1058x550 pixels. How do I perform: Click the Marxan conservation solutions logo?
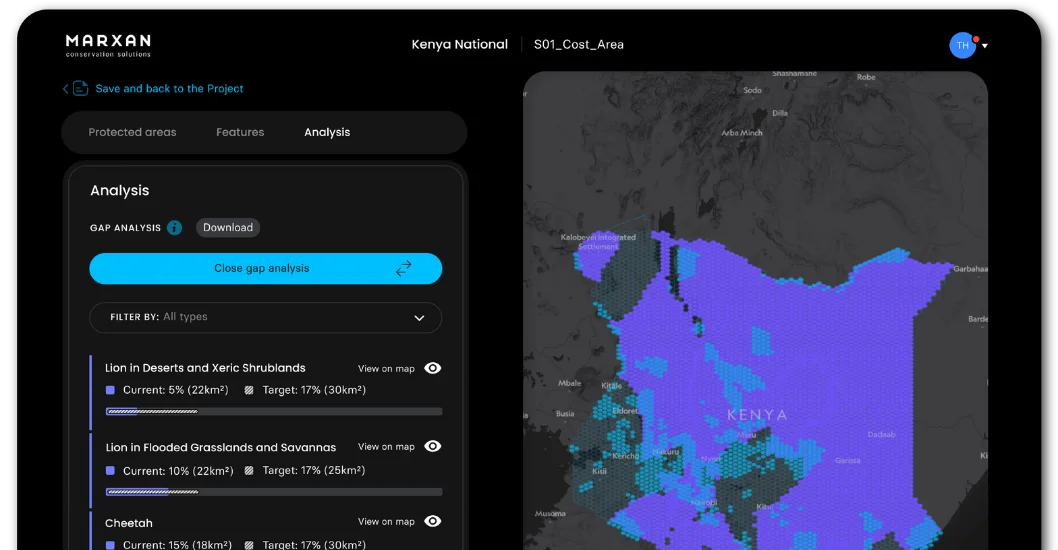point(108,45)
